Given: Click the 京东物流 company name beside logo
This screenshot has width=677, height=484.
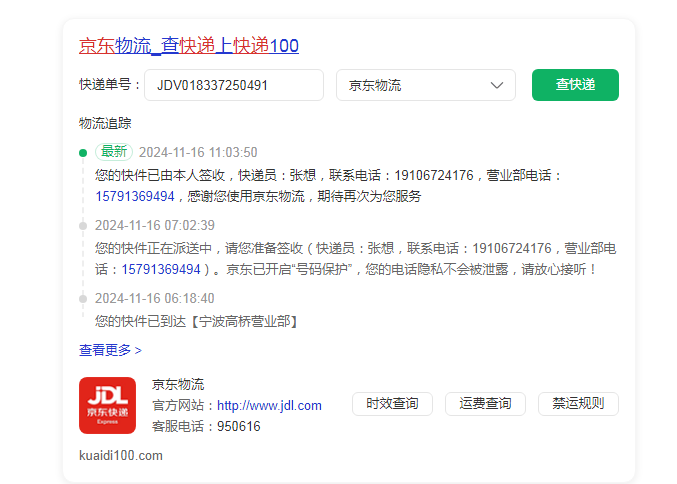Looking at the screenshot, I should (x=178, y=384).
